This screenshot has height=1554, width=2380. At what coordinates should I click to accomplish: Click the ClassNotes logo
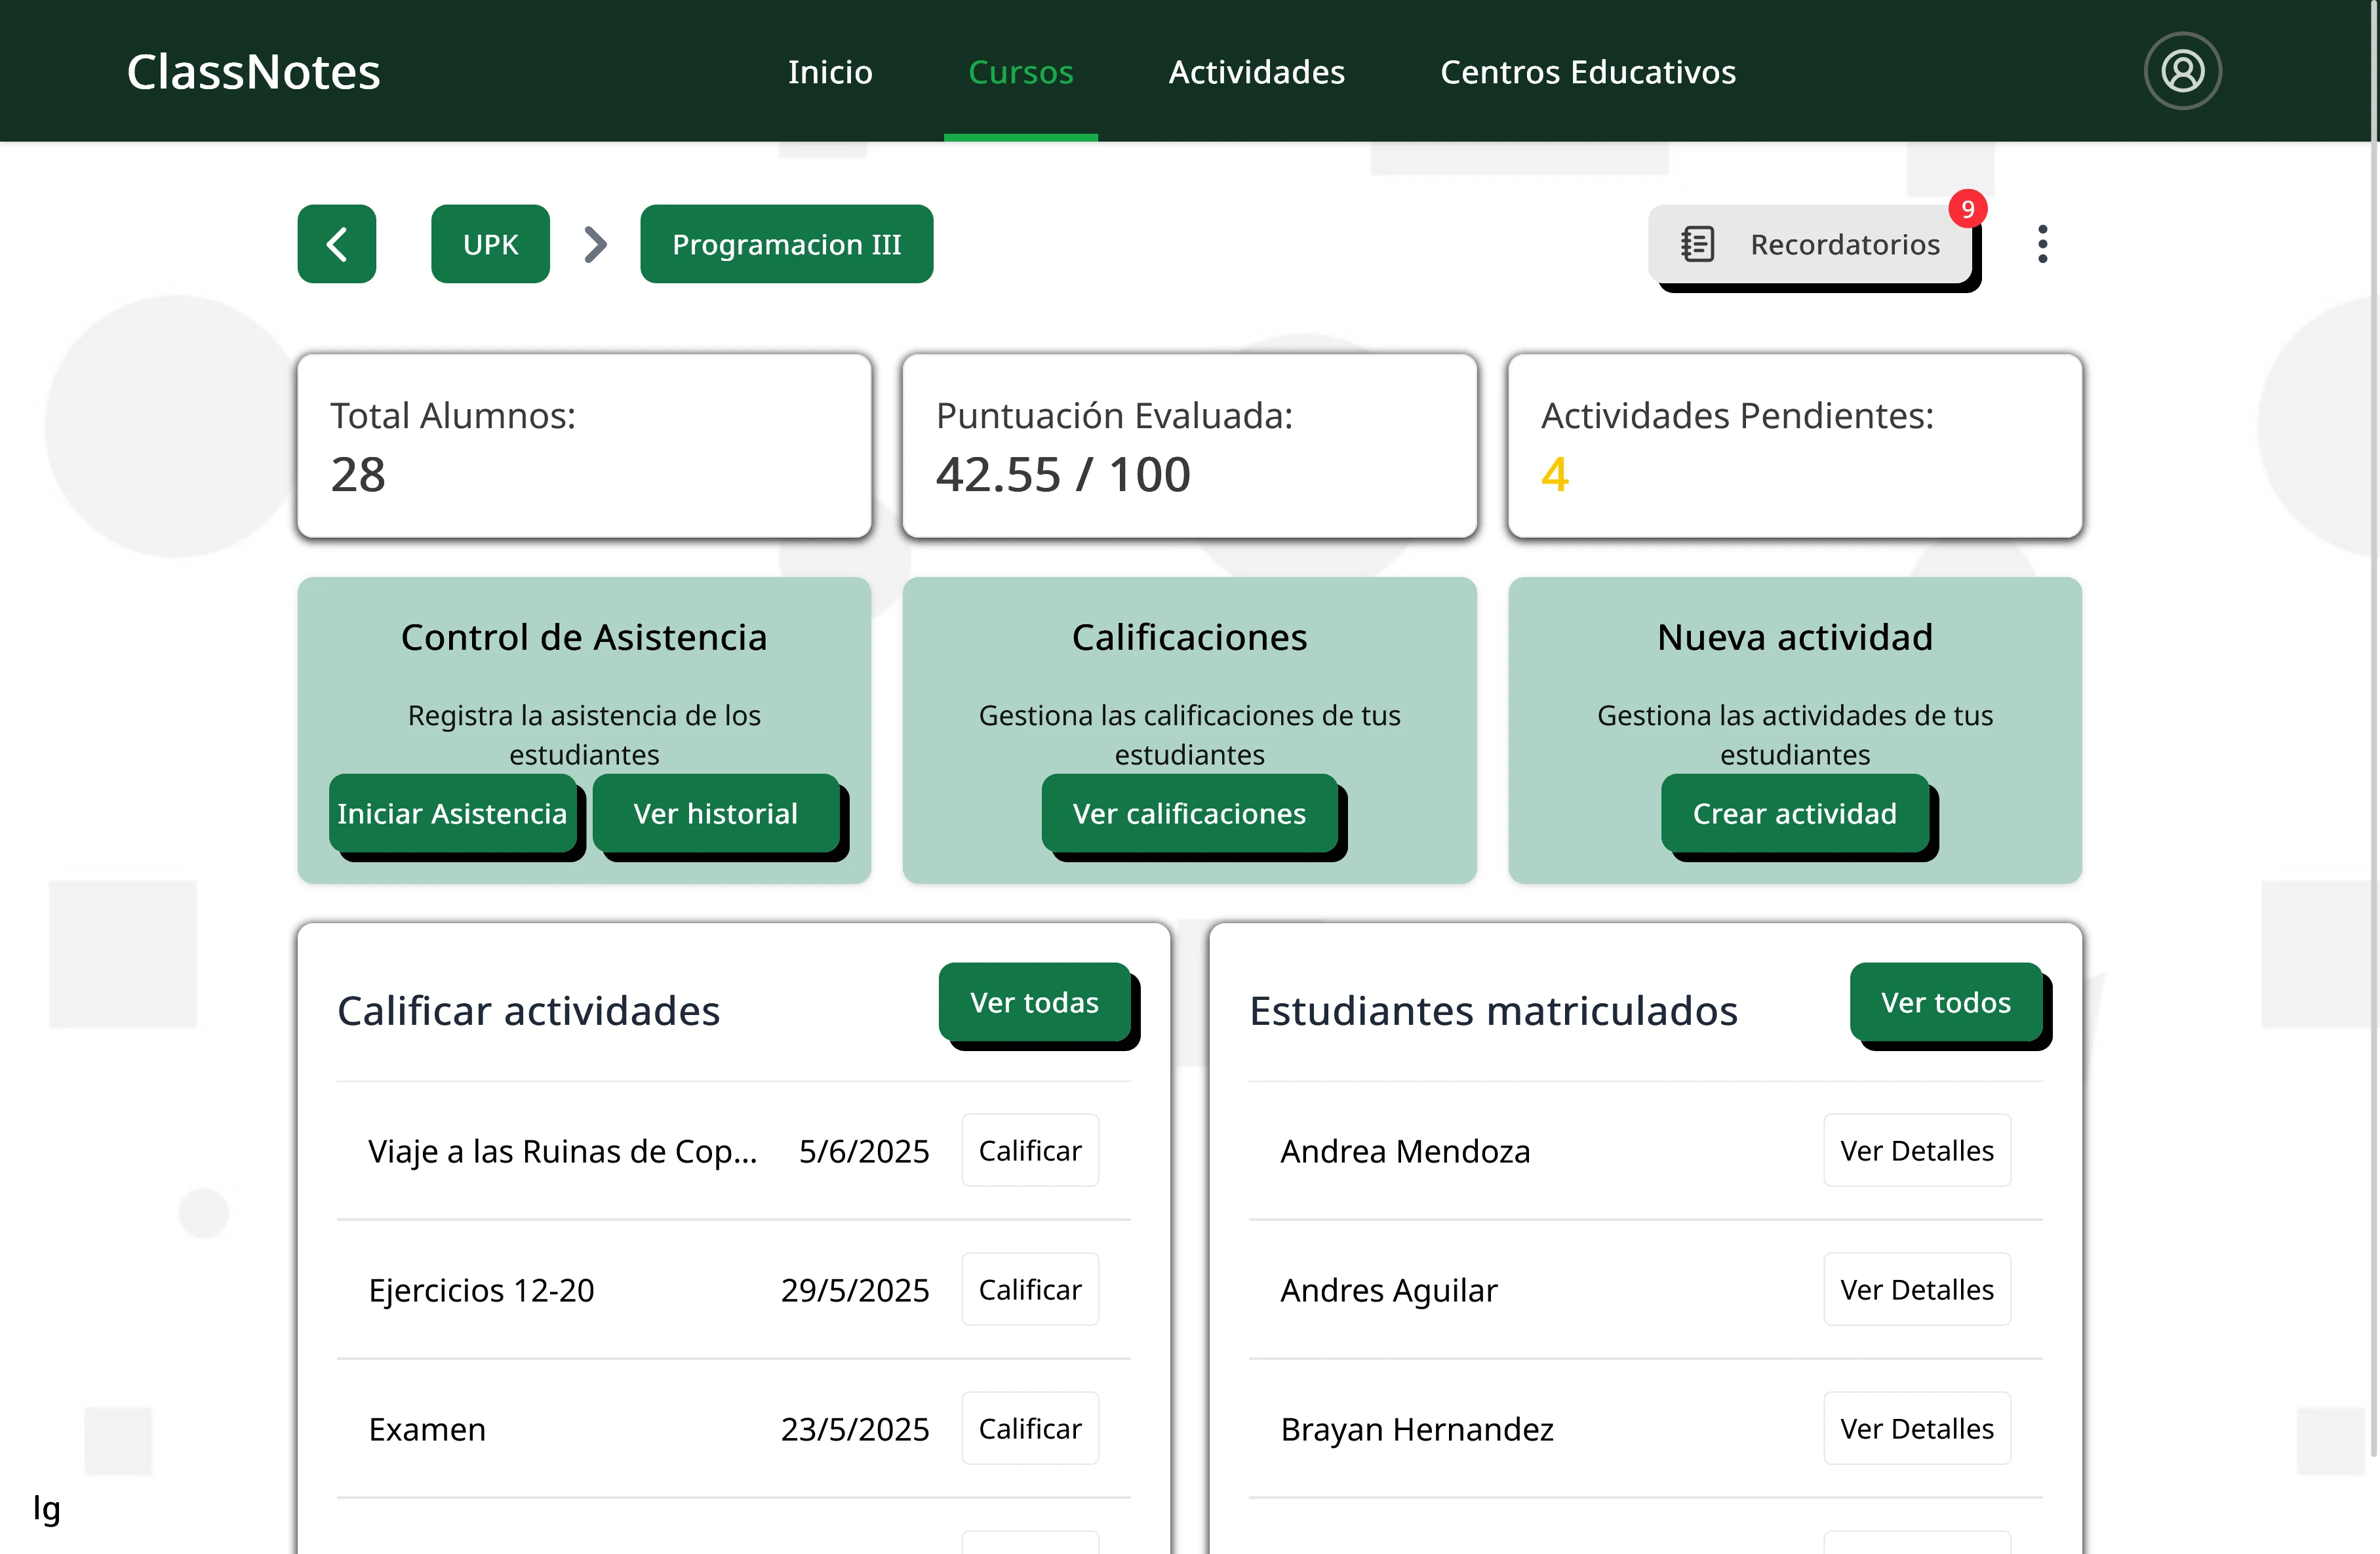[254, 72]
